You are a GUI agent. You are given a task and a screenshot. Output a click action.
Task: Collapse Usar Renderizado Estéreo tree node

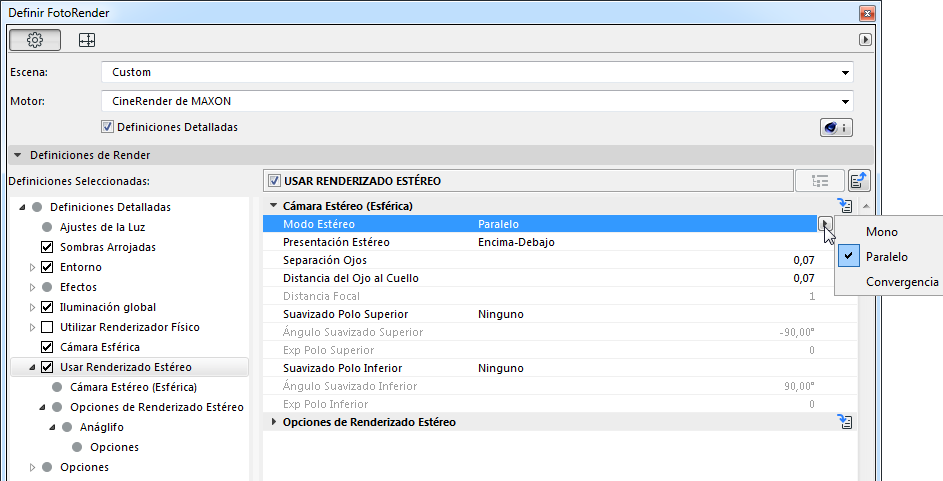tap(32, 367)
